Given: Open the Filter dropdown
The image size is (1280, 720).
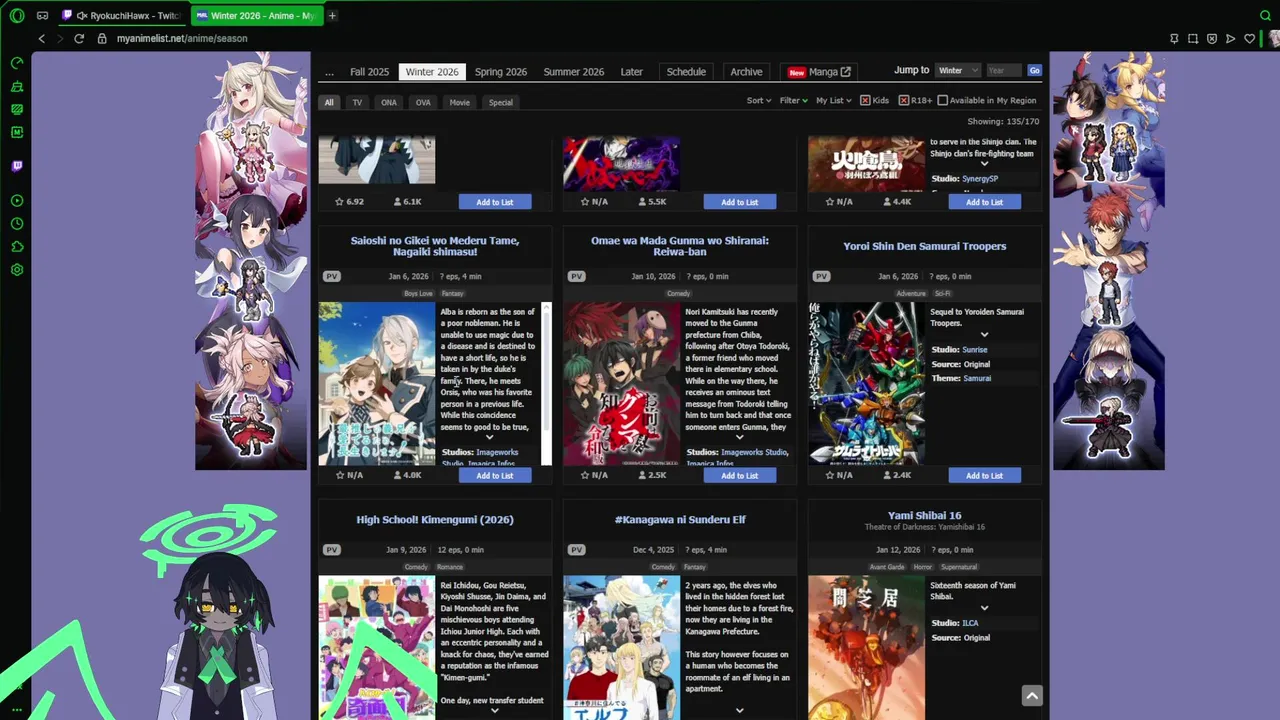Looking at the screenshot, I should click(x=794, y=100).
